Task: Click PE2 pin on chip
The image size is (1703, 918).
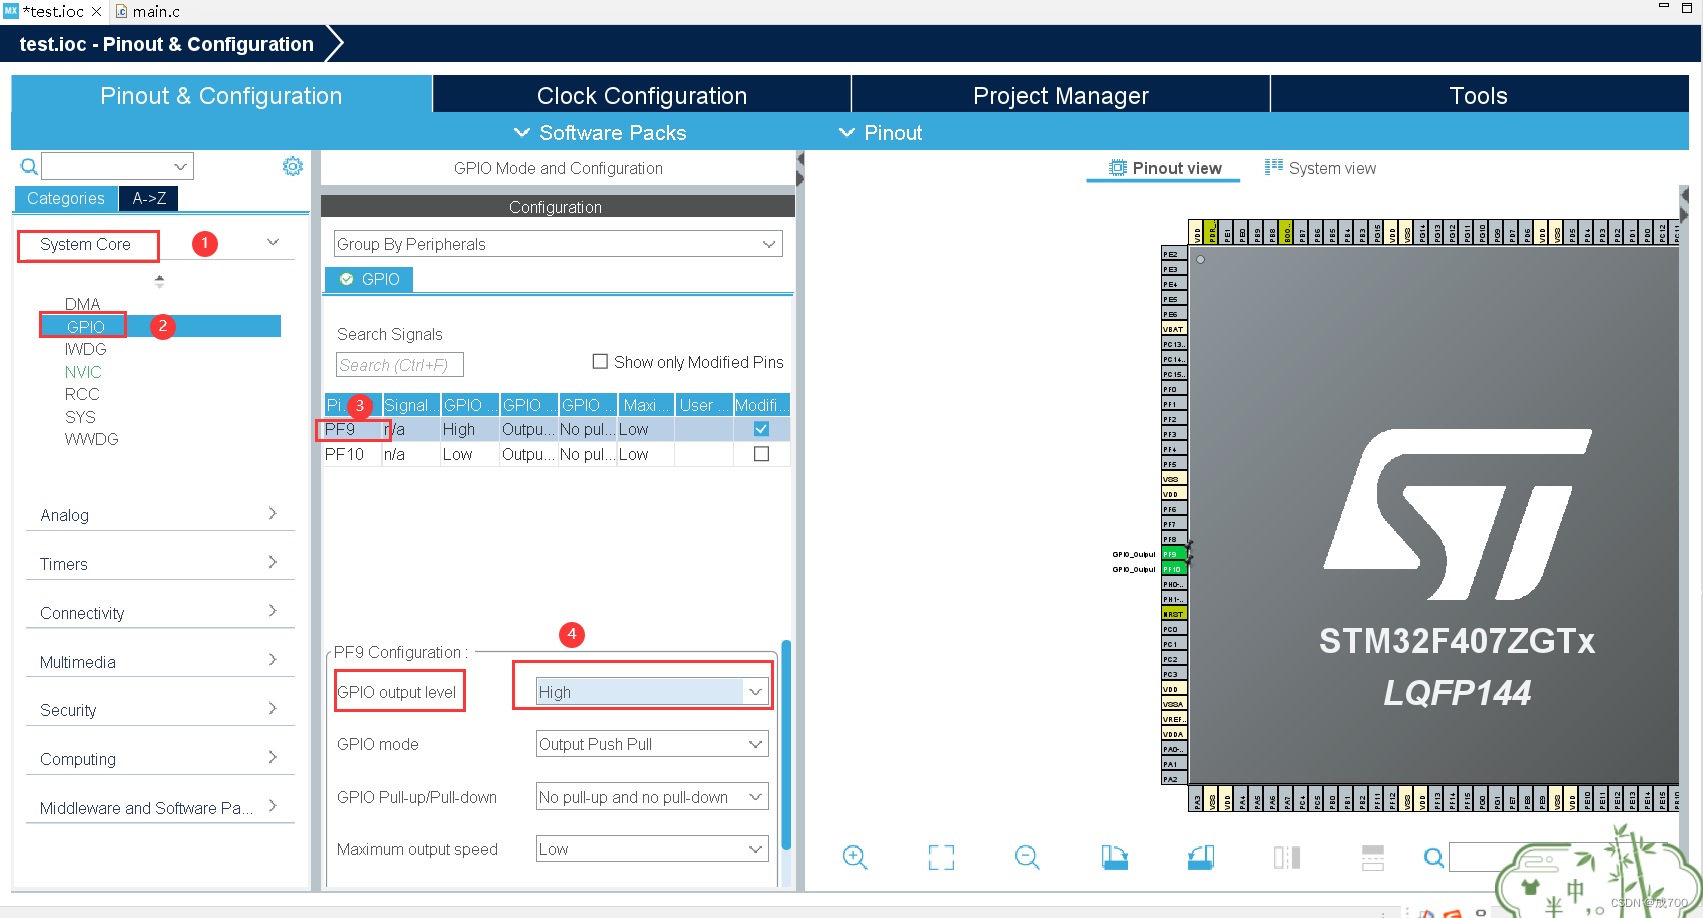Action: [1173, 254]
